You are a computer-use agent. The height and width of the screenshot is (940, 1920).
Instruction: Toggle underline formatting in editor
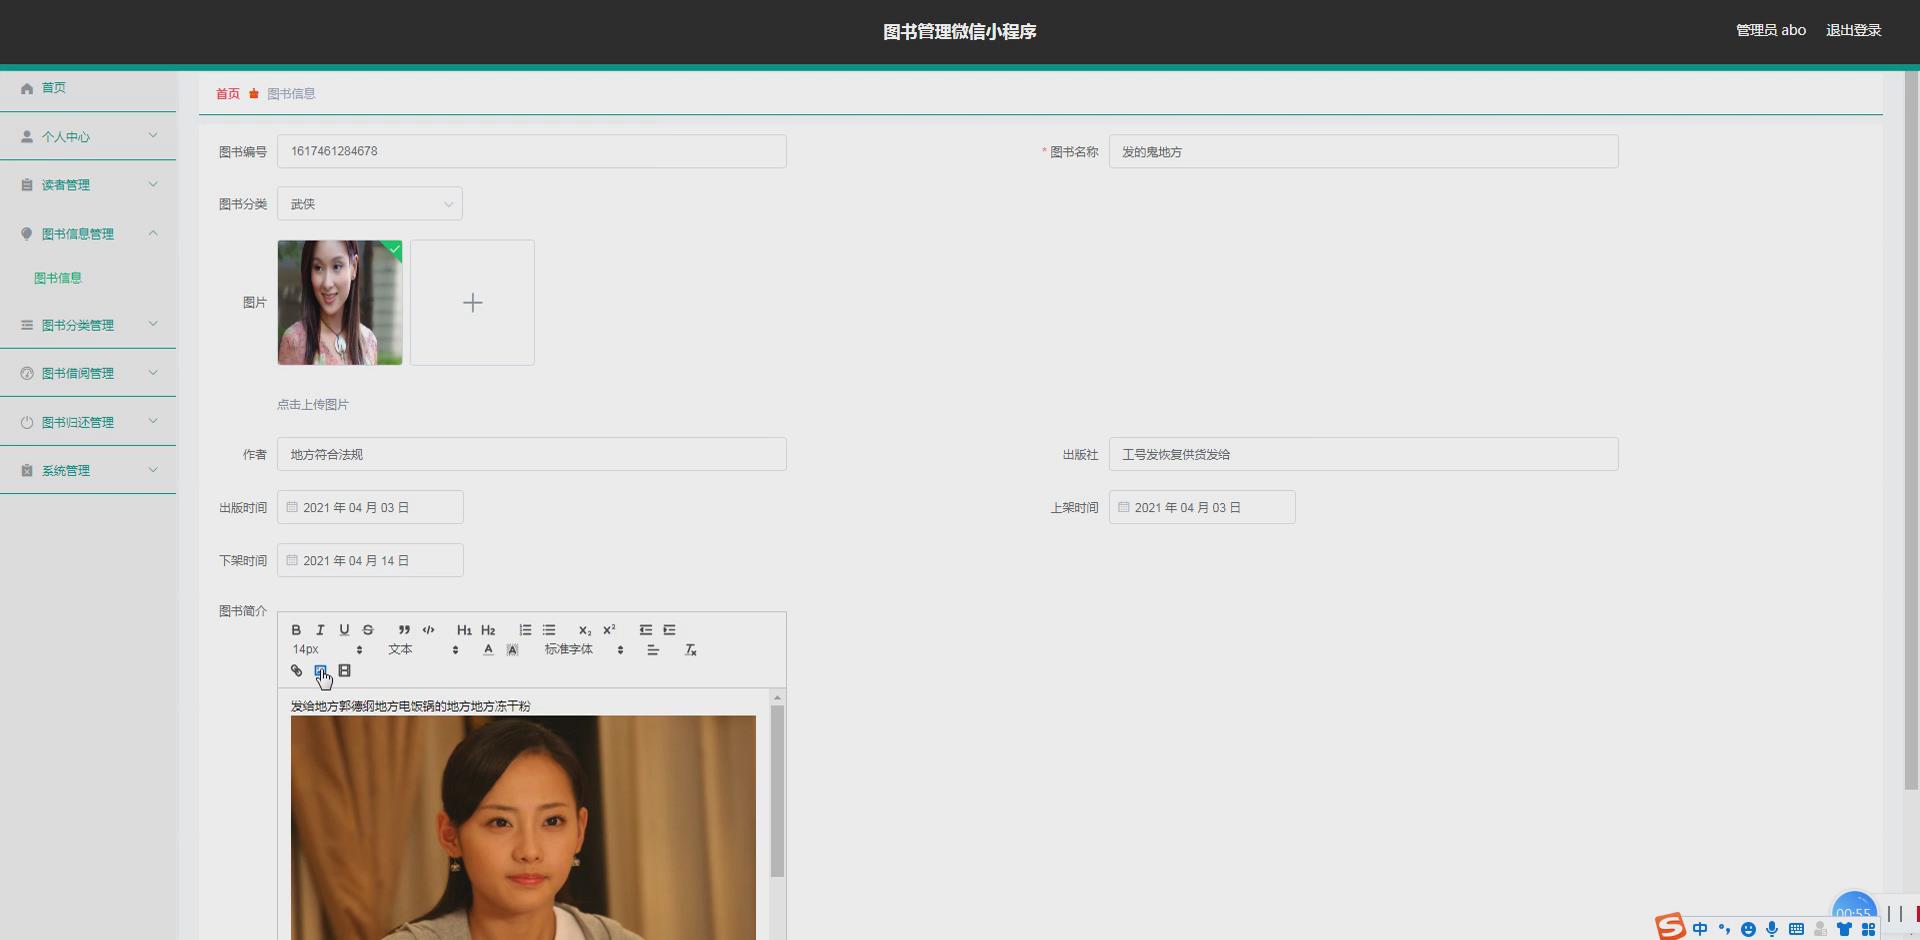tap(344, 630)
